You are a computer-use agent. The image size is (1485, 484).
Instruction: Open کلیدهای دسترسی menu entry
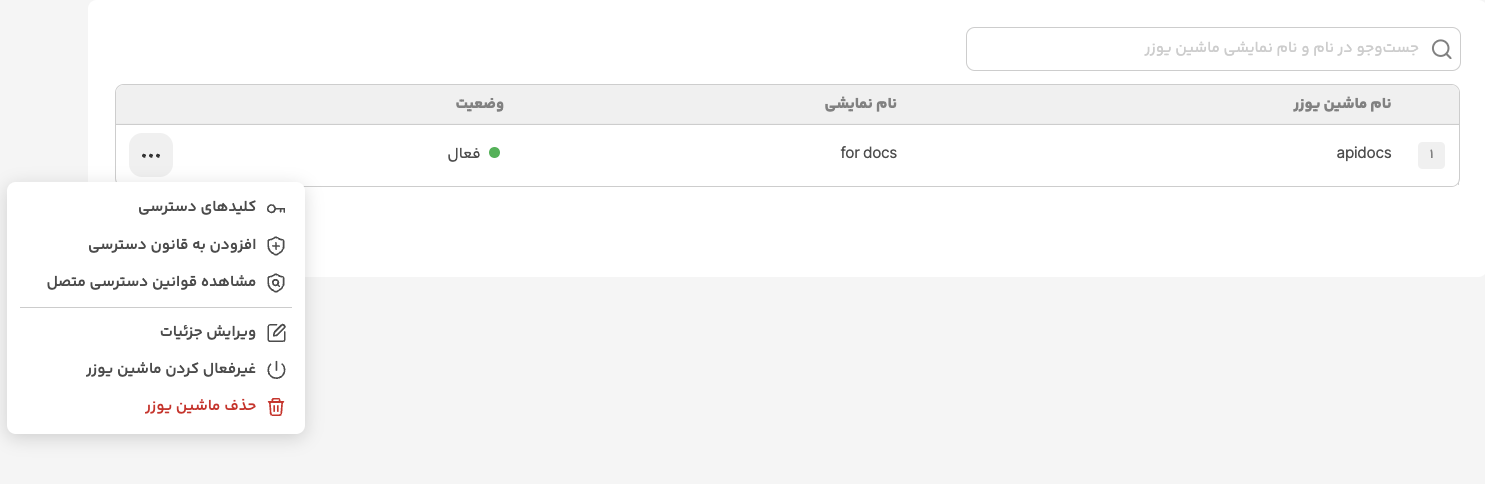(x=197, y=208)
